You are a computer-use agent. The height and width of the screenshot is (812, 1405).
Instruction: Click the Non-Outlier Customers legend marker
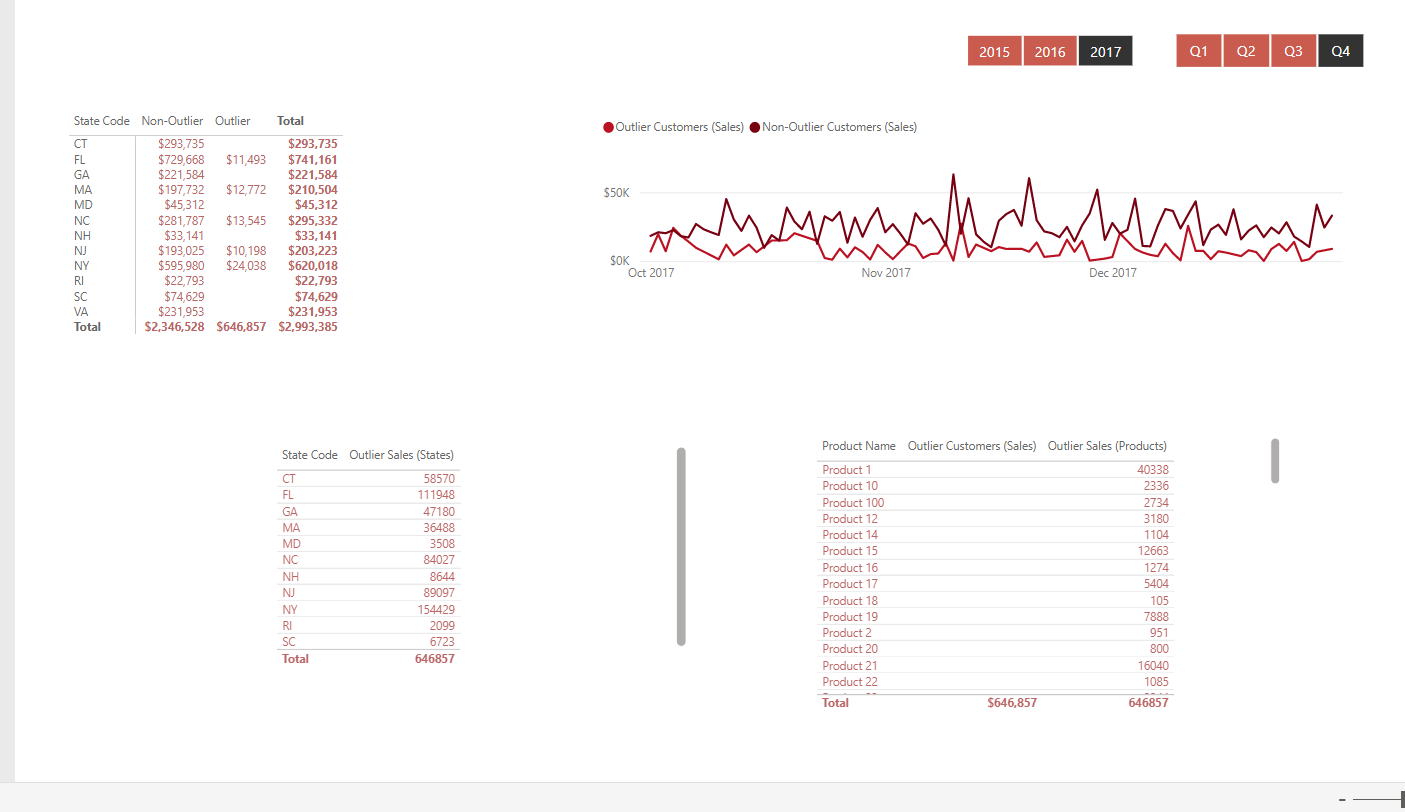(755, 127)
